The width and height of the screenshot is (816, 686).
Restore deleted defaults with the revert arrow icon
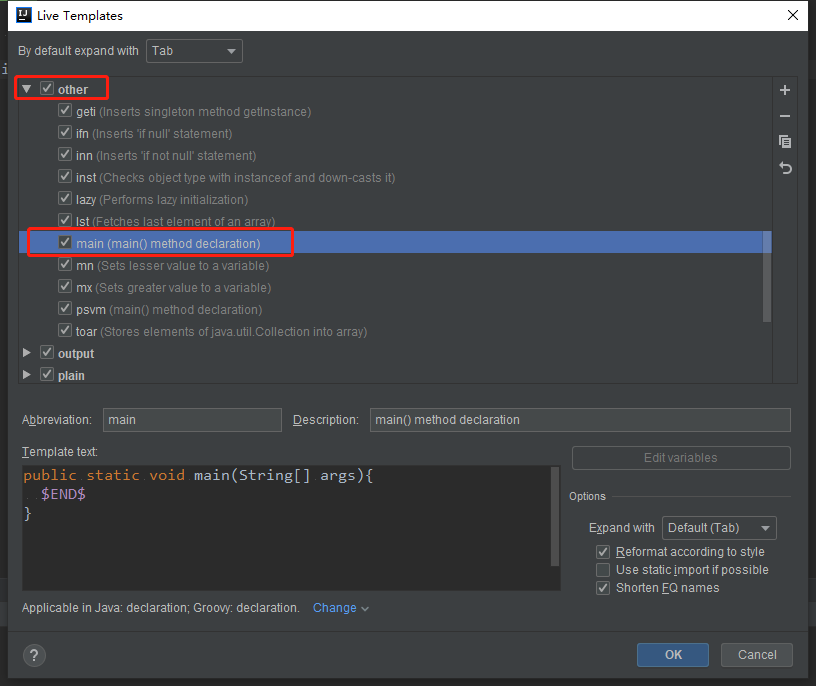pos(785,168)
